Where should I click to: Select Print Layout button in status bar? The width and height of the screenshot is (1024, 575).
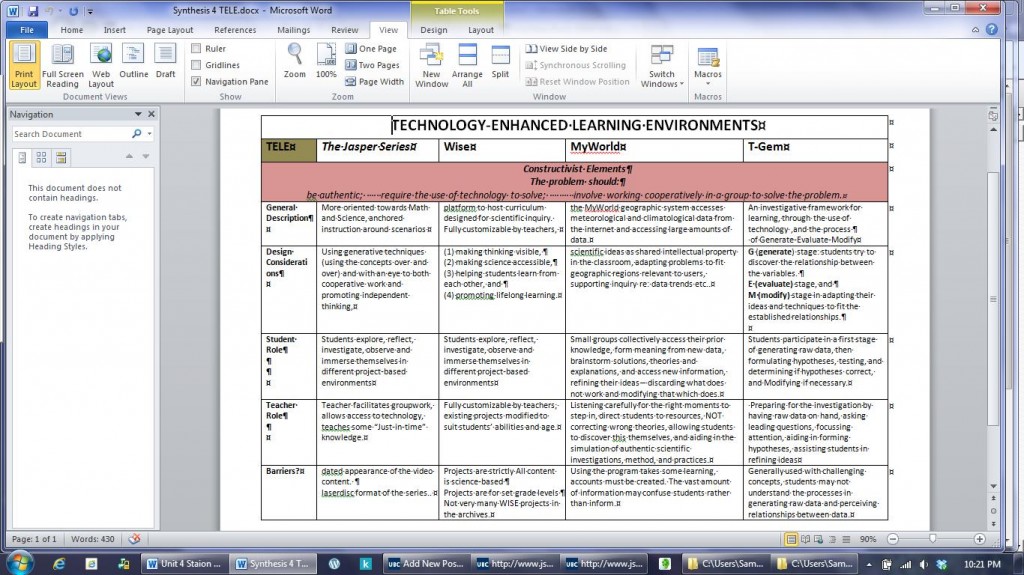point(791,539)
